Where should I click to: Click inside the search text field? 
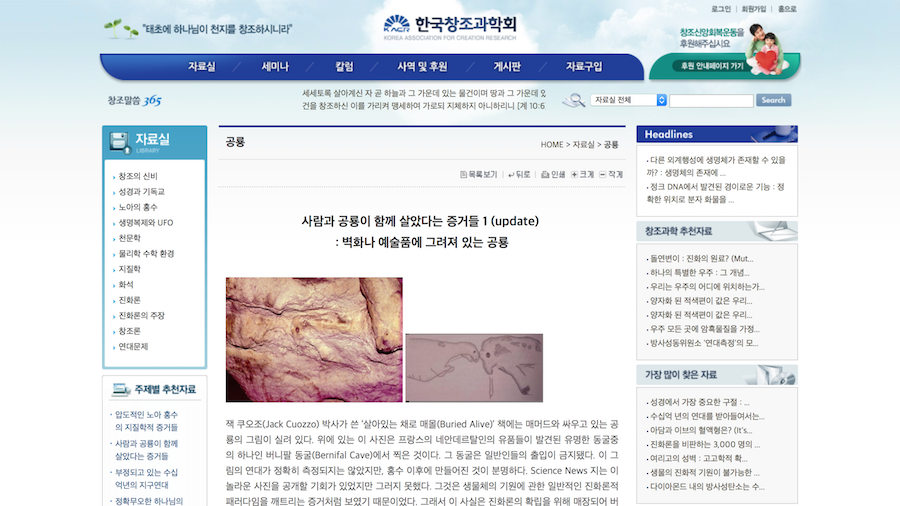[710, 100]
